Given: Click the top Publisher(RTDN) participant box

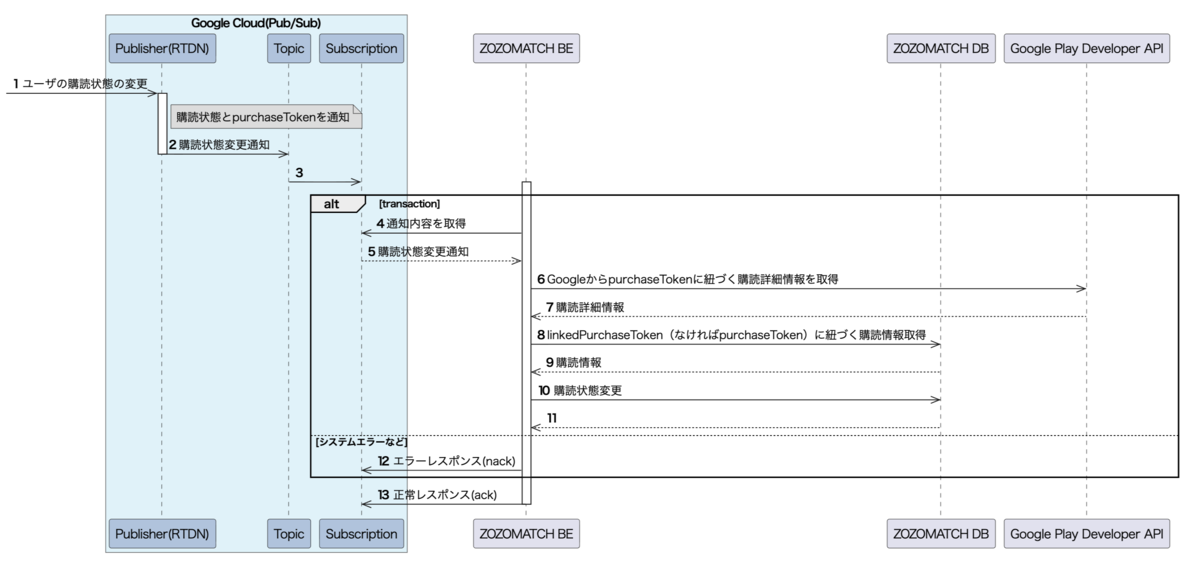Looking at the screenshot, I should pos(161,47).
